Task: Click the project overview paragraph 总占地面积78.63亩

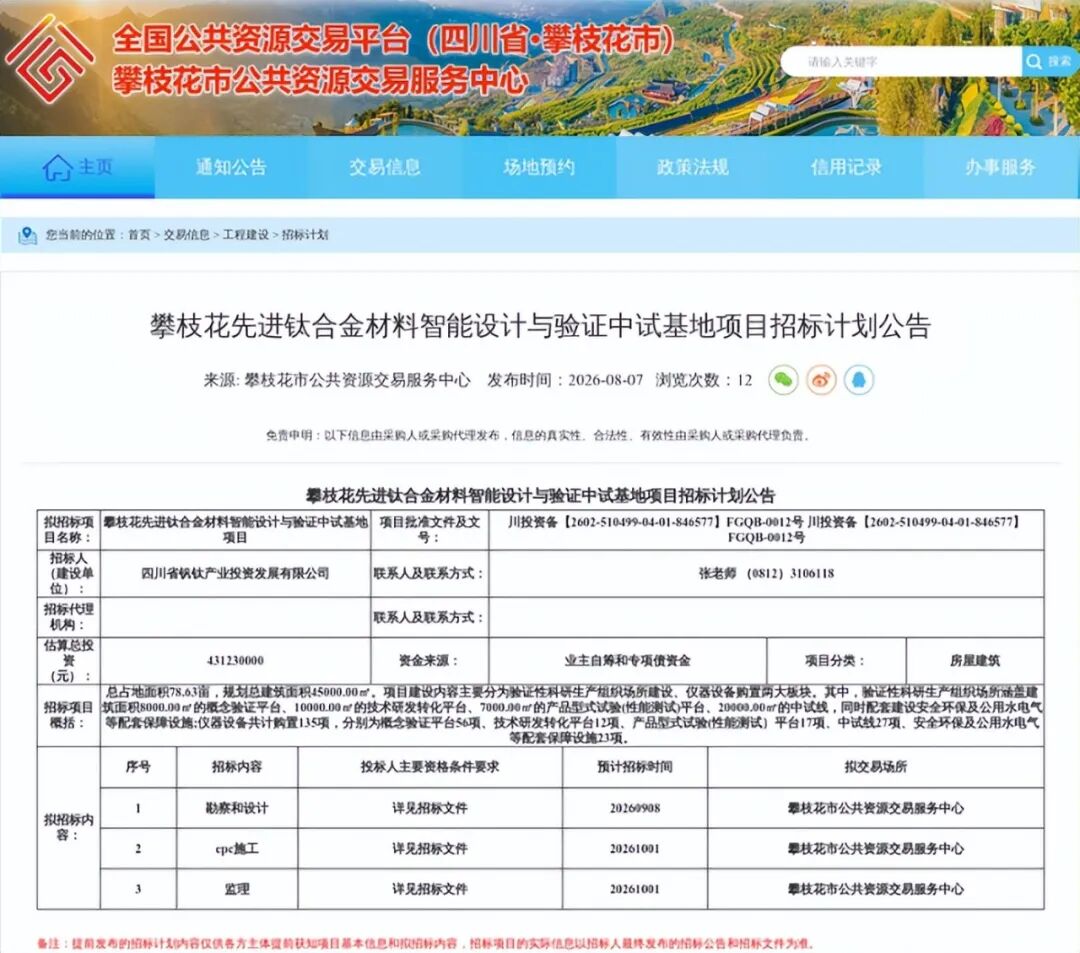Action: click(572, 715)
